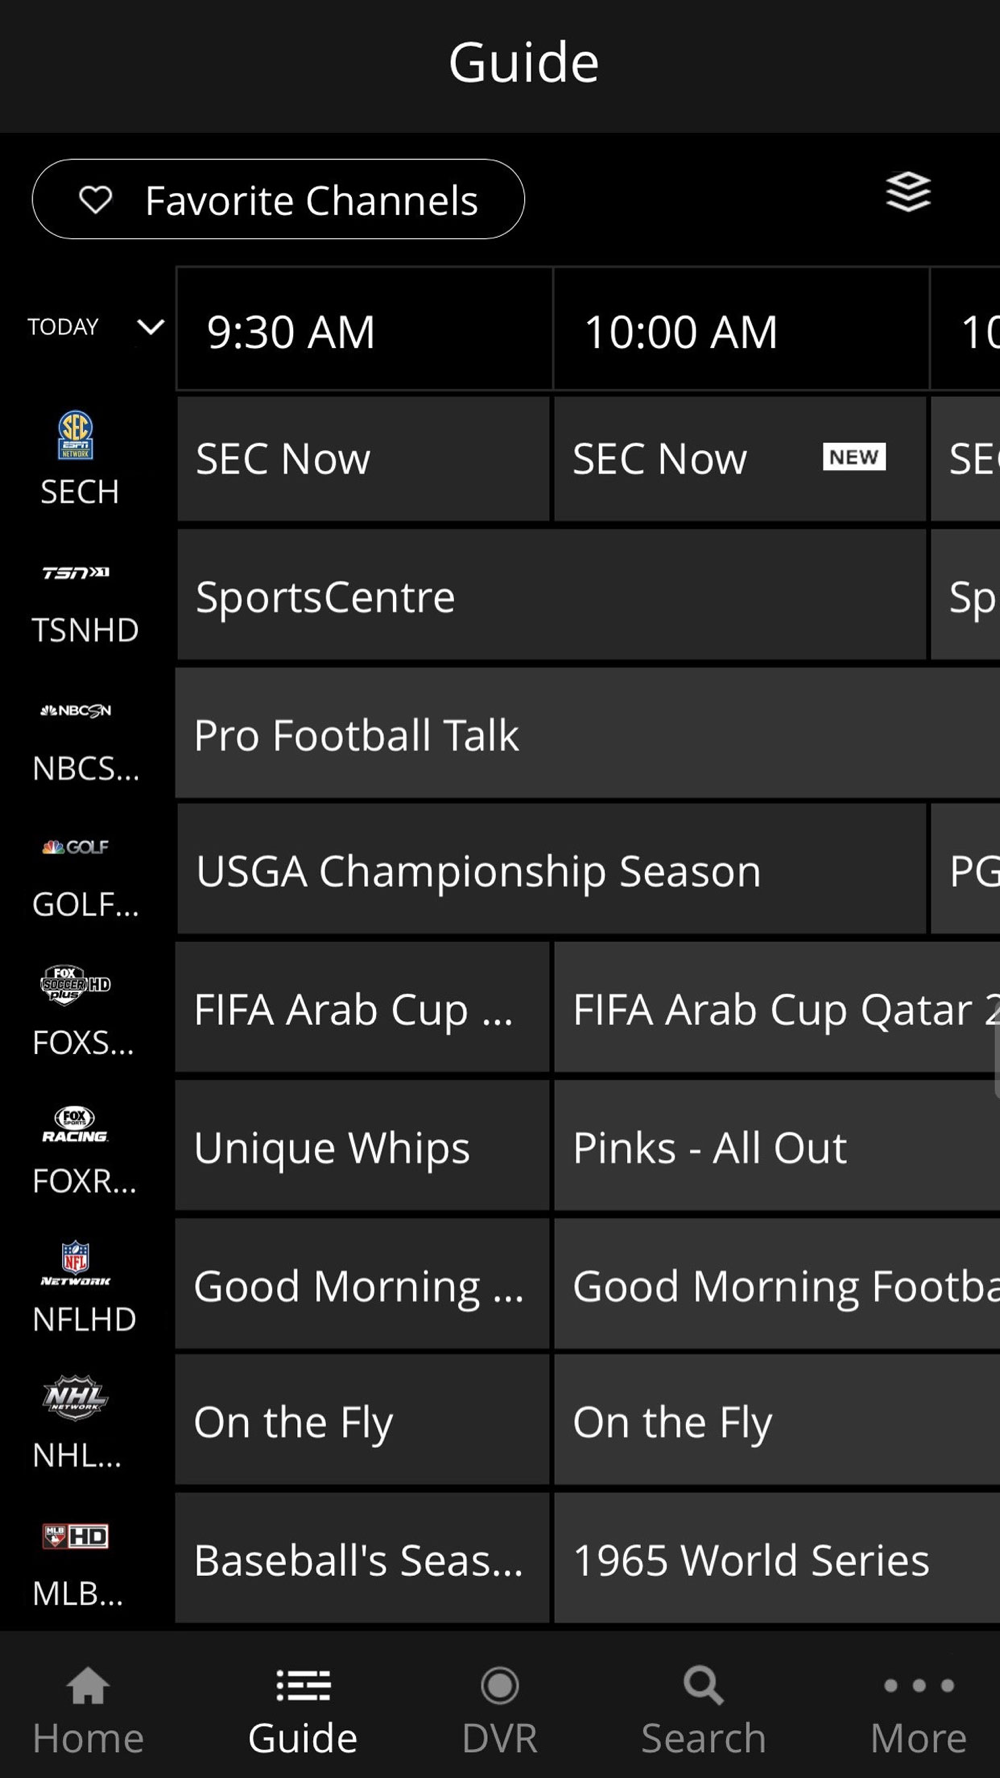
Task: Select 1965 World Series program
Action: [778, 1558]
